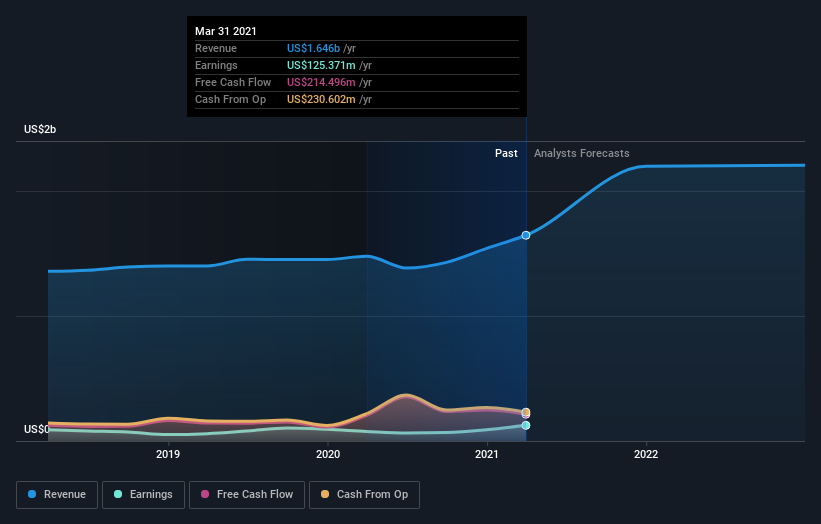Click the US$1.646b revenue value
The image size is (821, 524).
[314, 48]
